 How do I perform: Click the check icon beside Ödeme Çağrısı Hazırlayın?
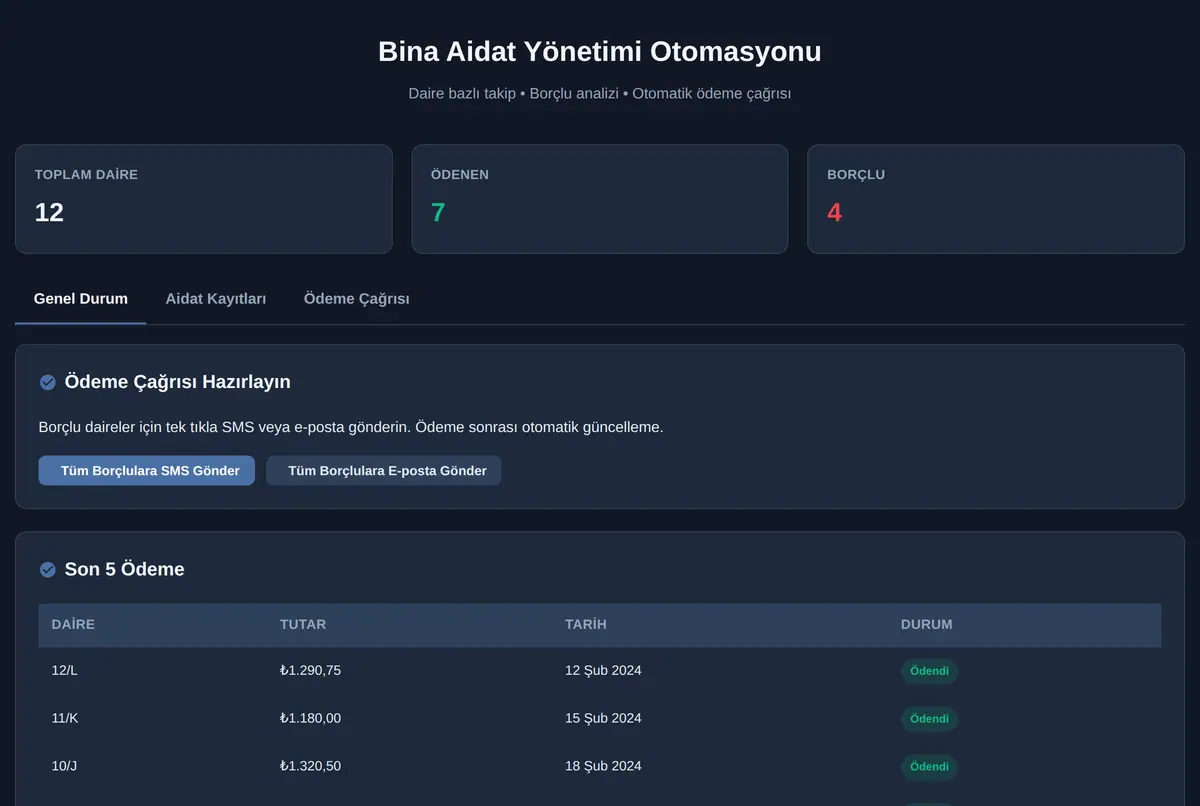click(x=47, y=382)
